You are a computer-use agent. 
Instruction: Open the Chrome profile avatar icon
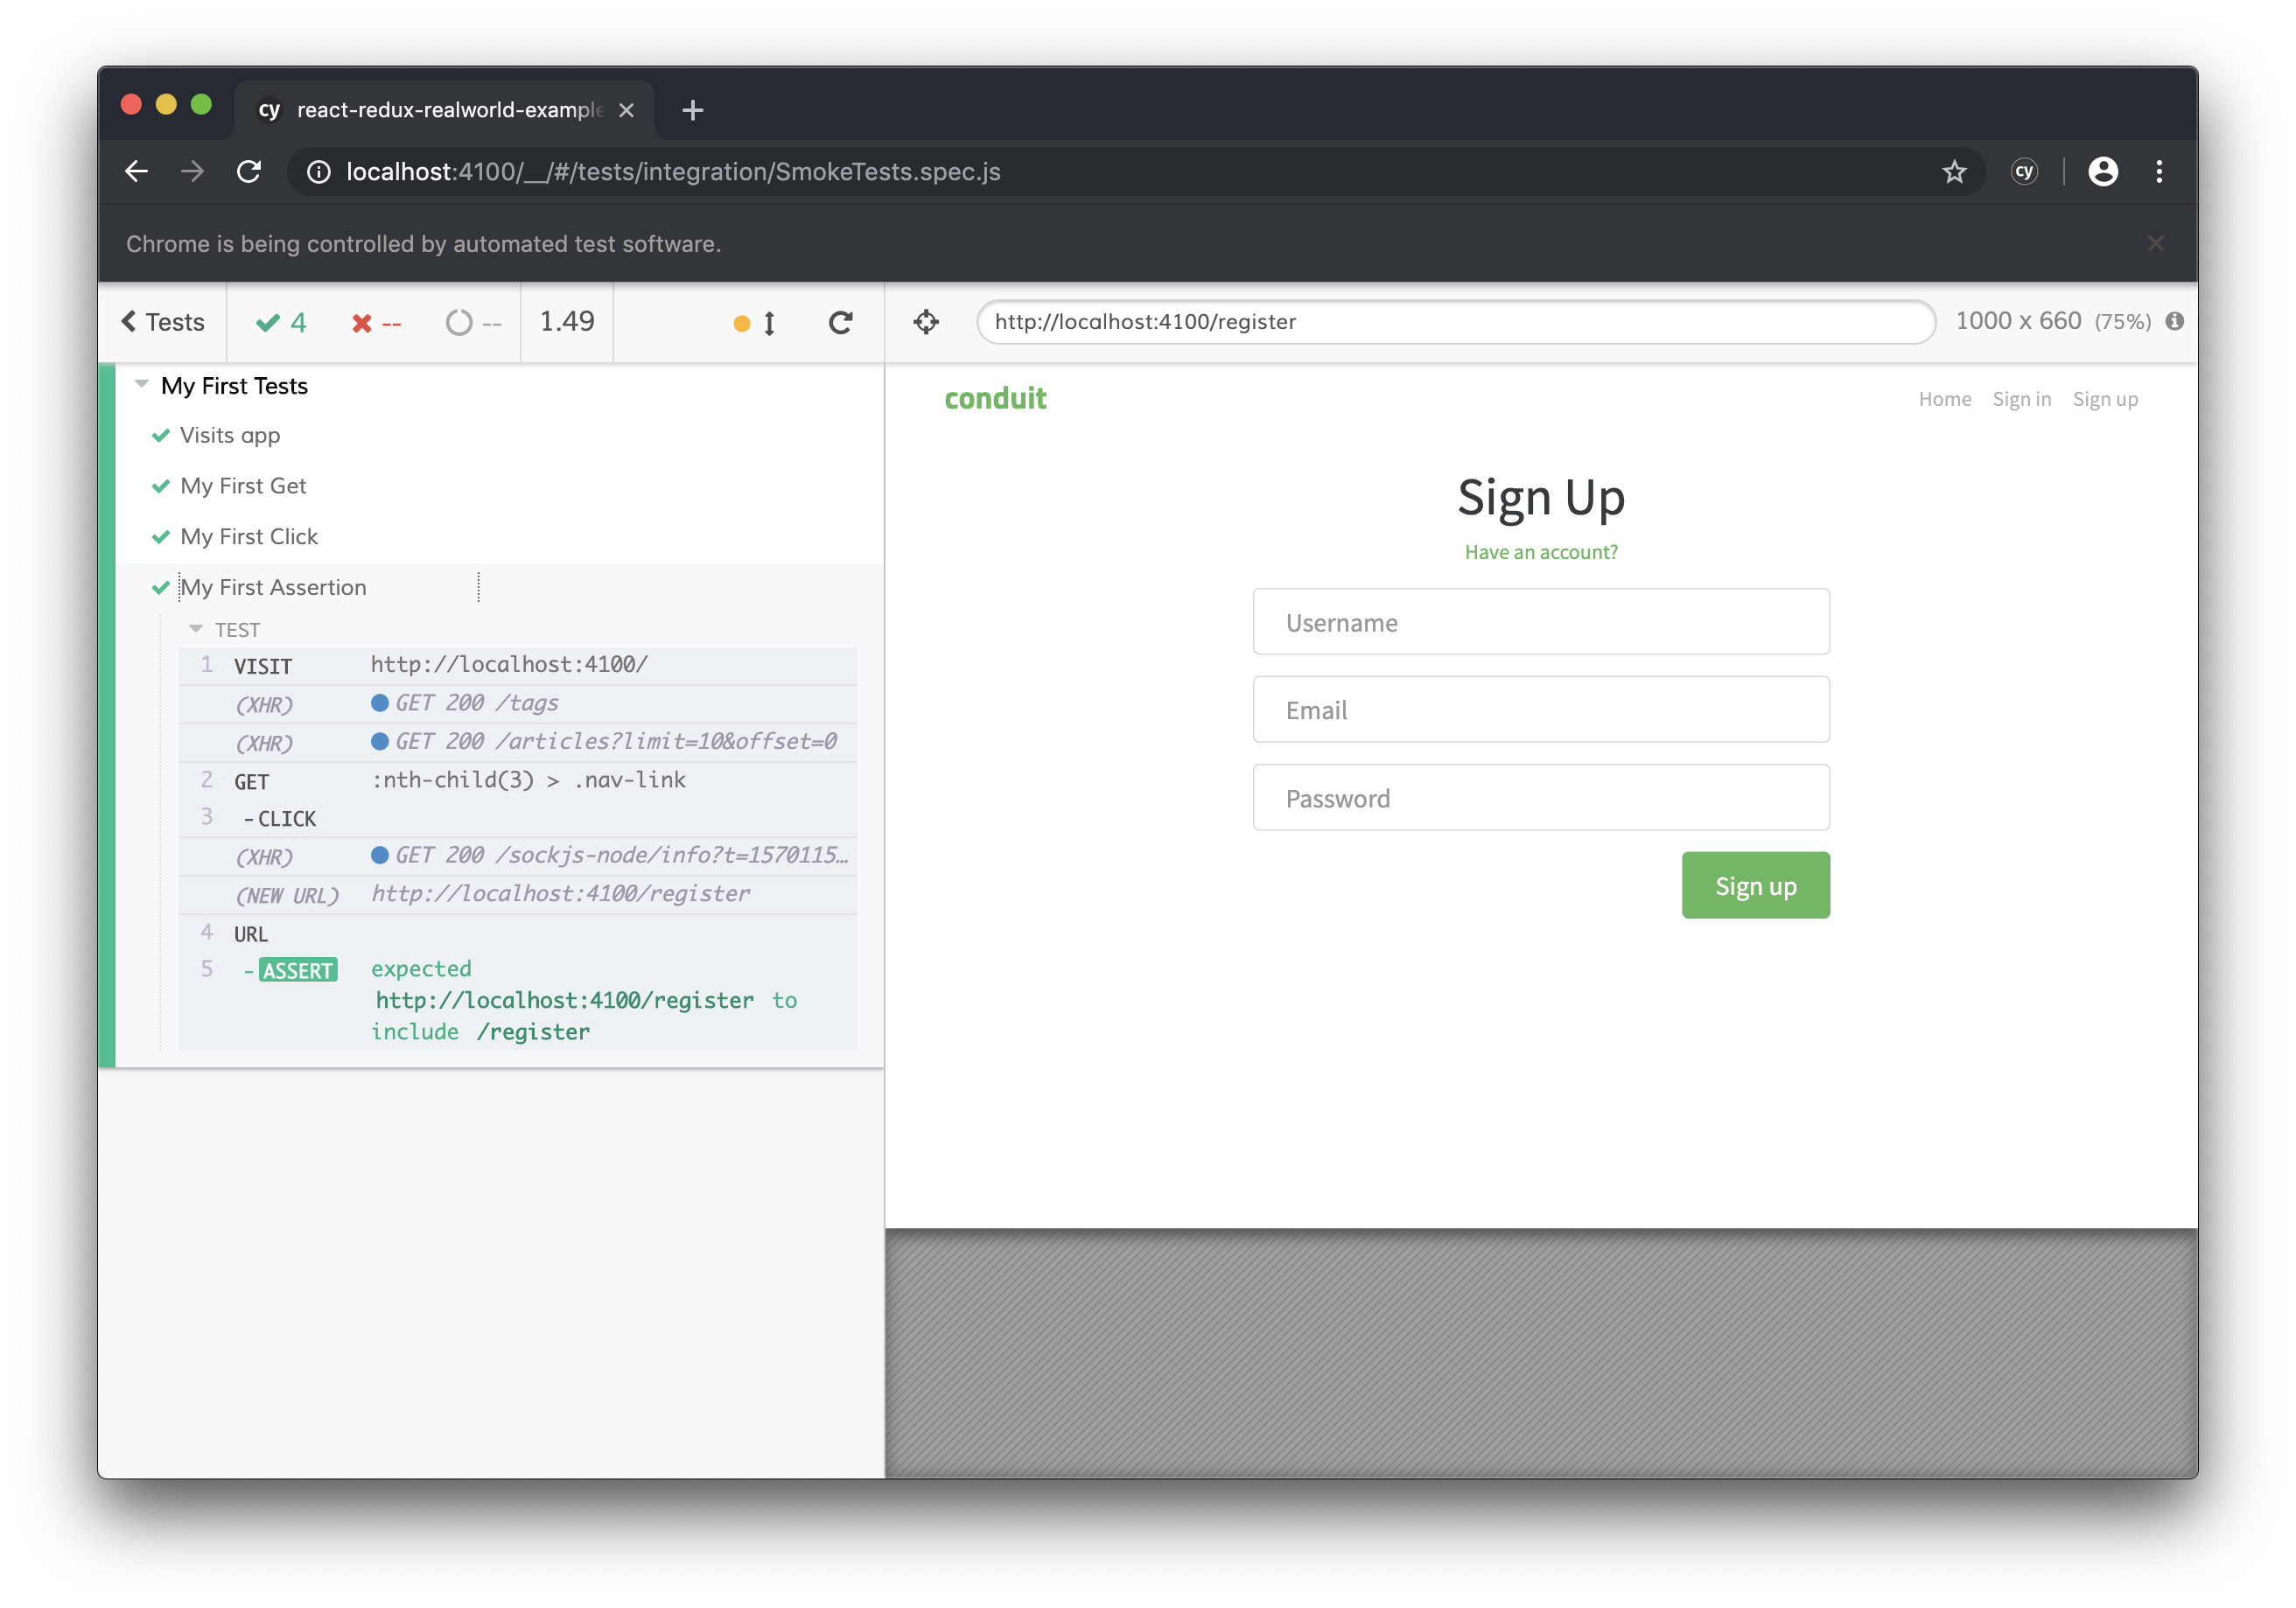click(x=2103, y=172)
